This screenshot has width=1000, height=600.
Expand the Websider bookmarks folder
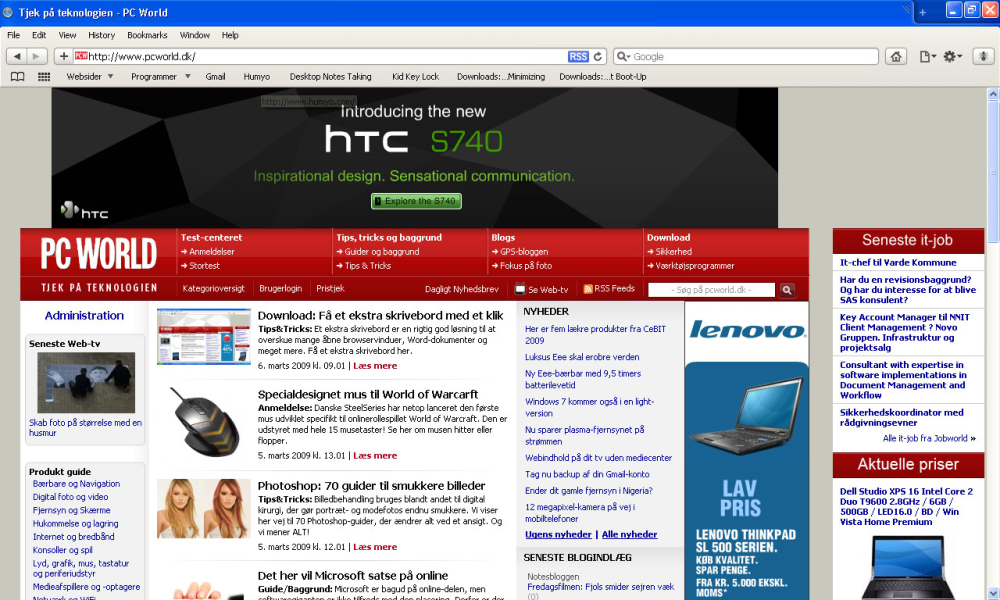[x=90, y=77]
